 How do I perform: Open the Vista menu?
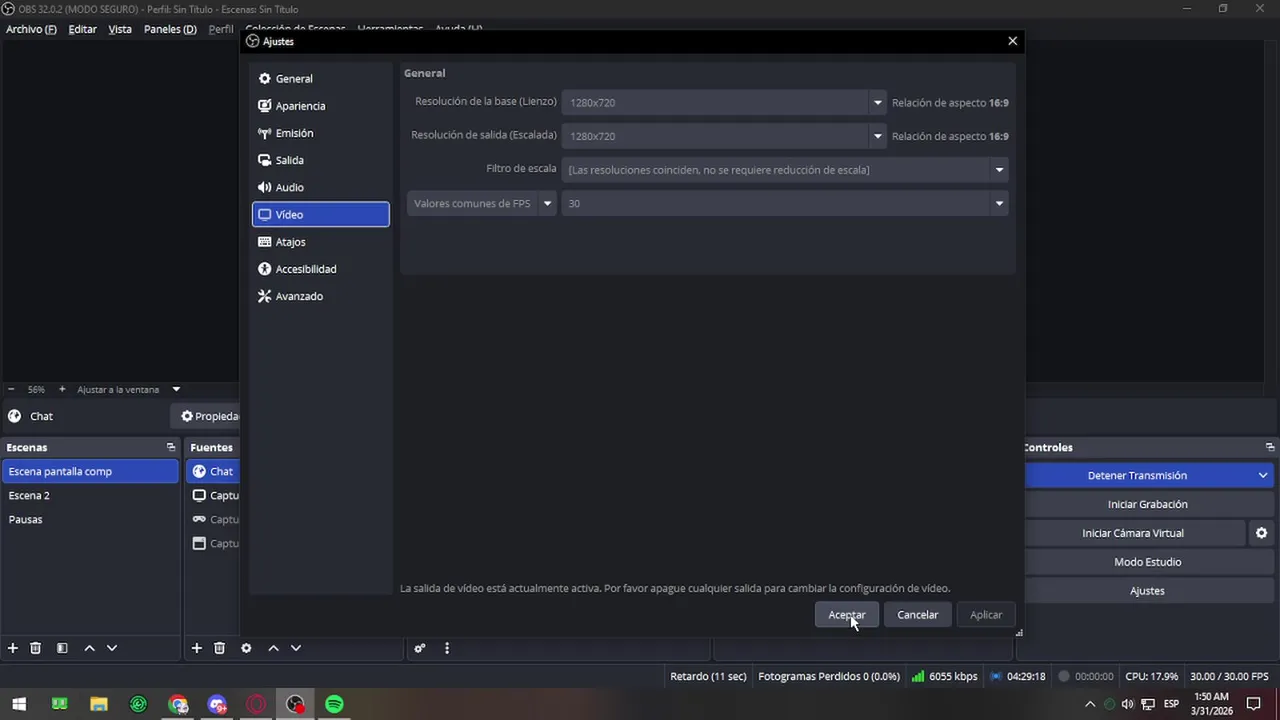click(x=120, y=29)
